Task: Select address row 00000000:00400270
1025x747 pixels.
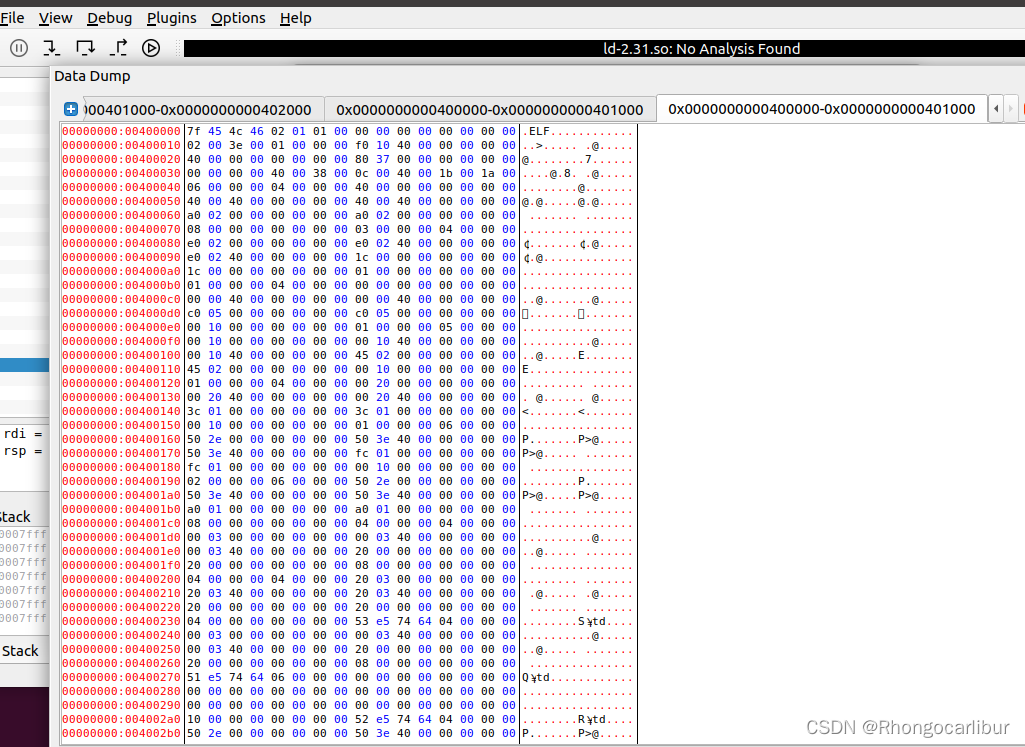Action: pos(122,677)
